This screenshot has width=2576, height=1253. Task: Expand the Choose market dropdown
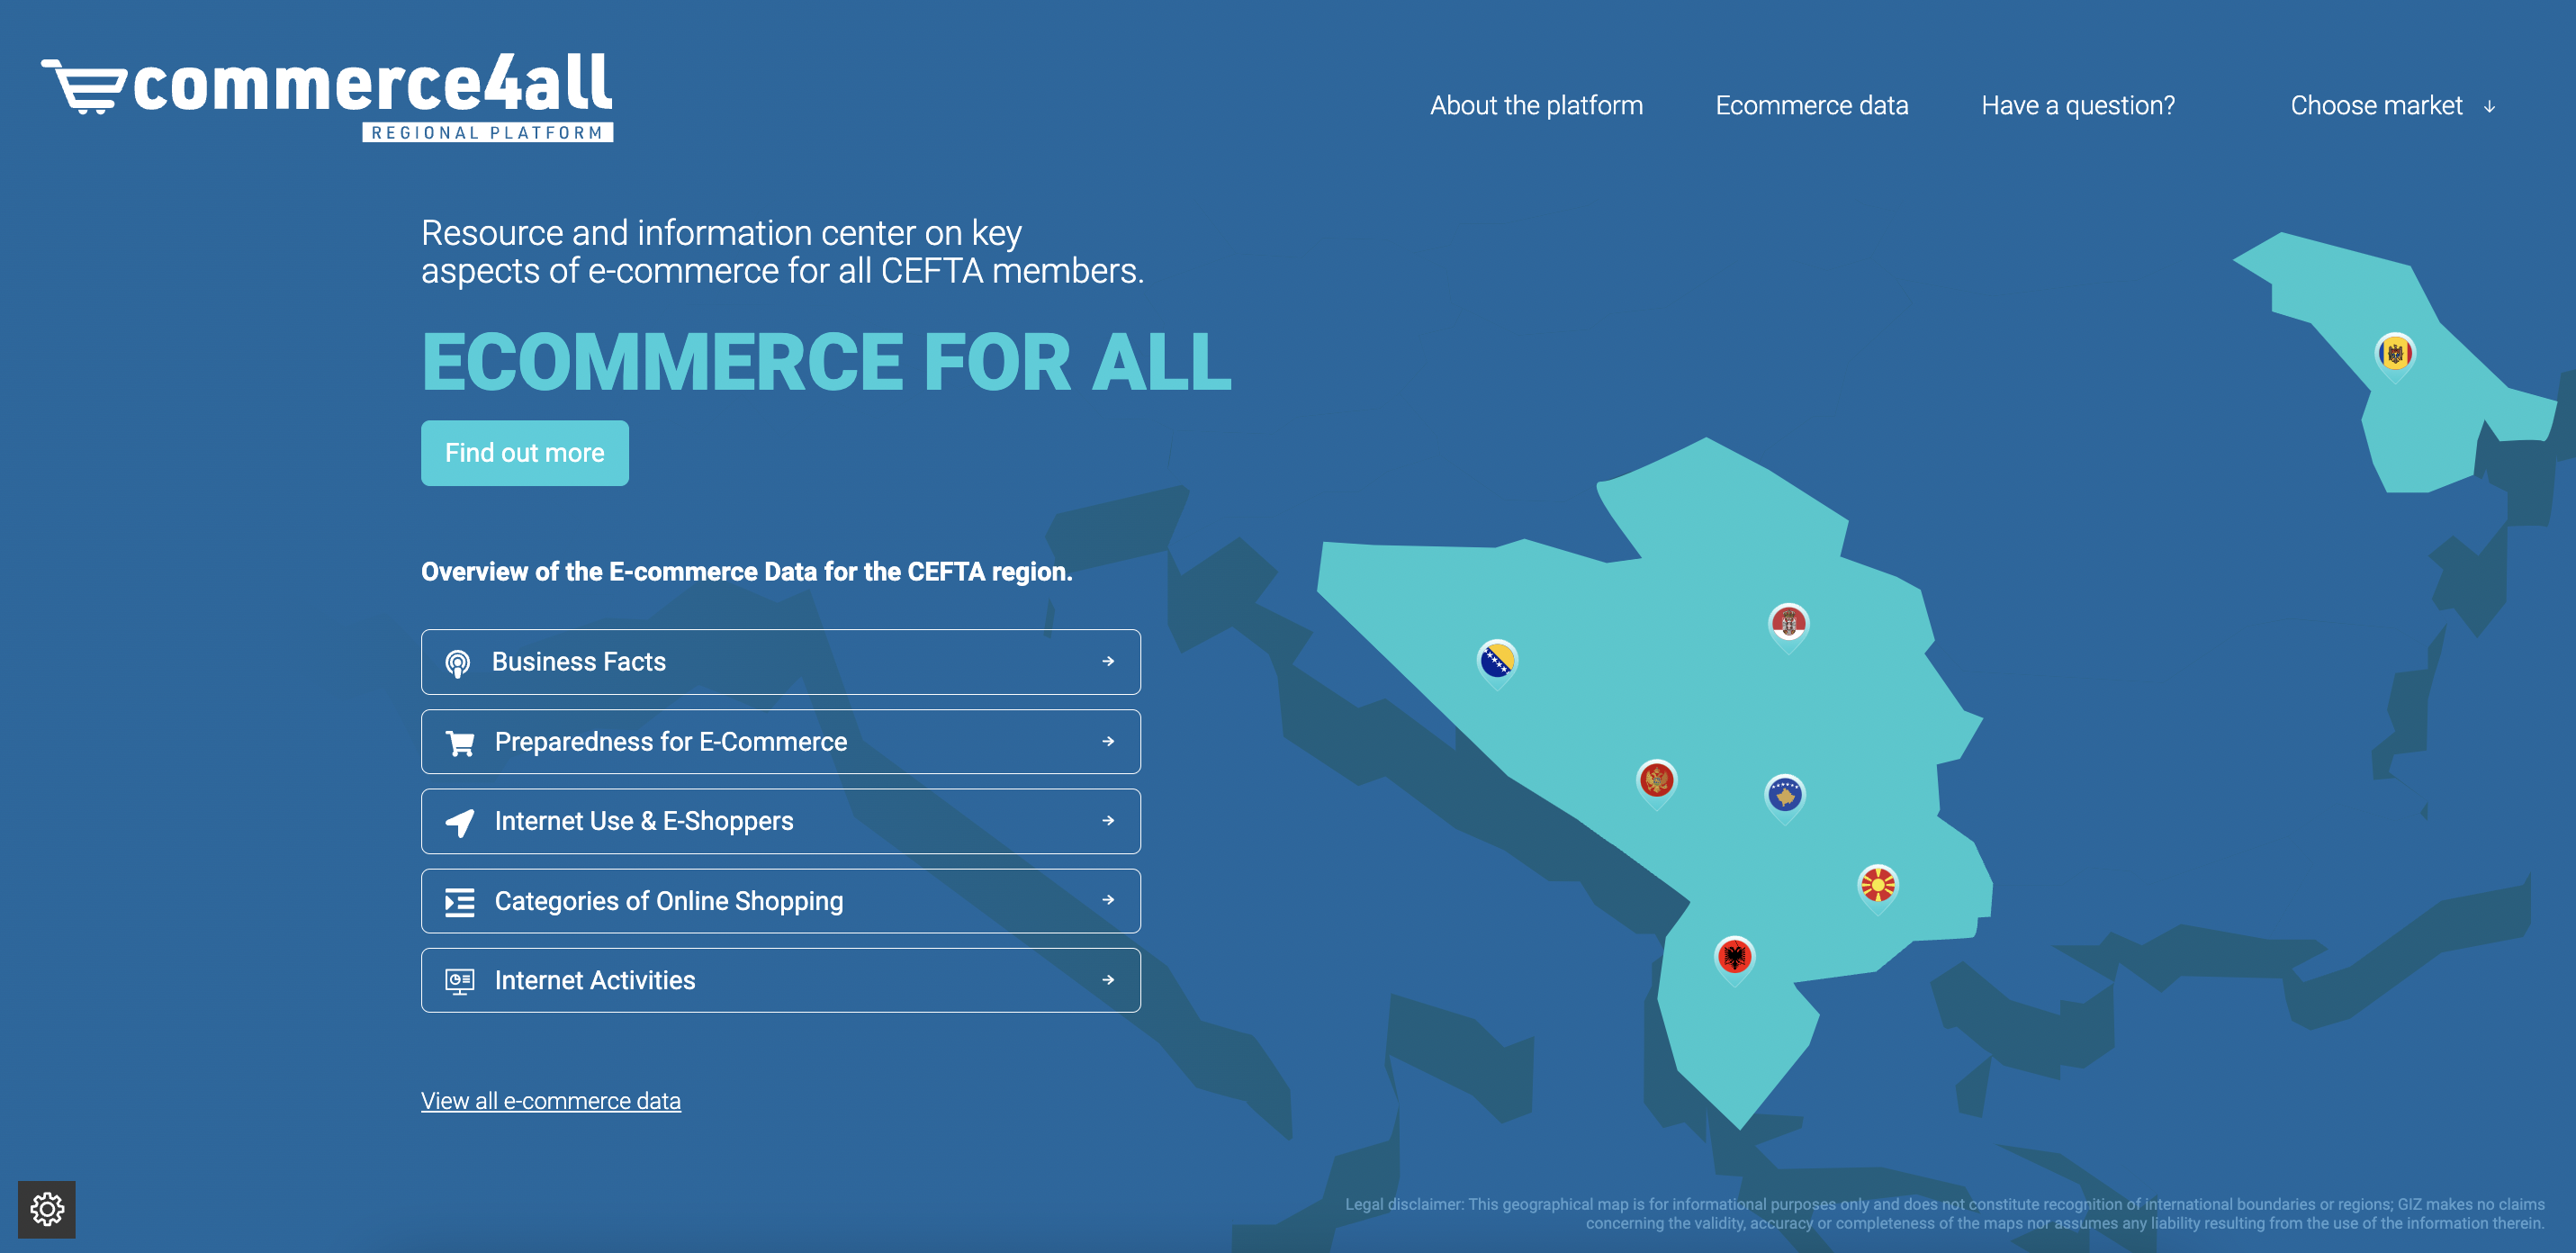[x=2392, y=106]
